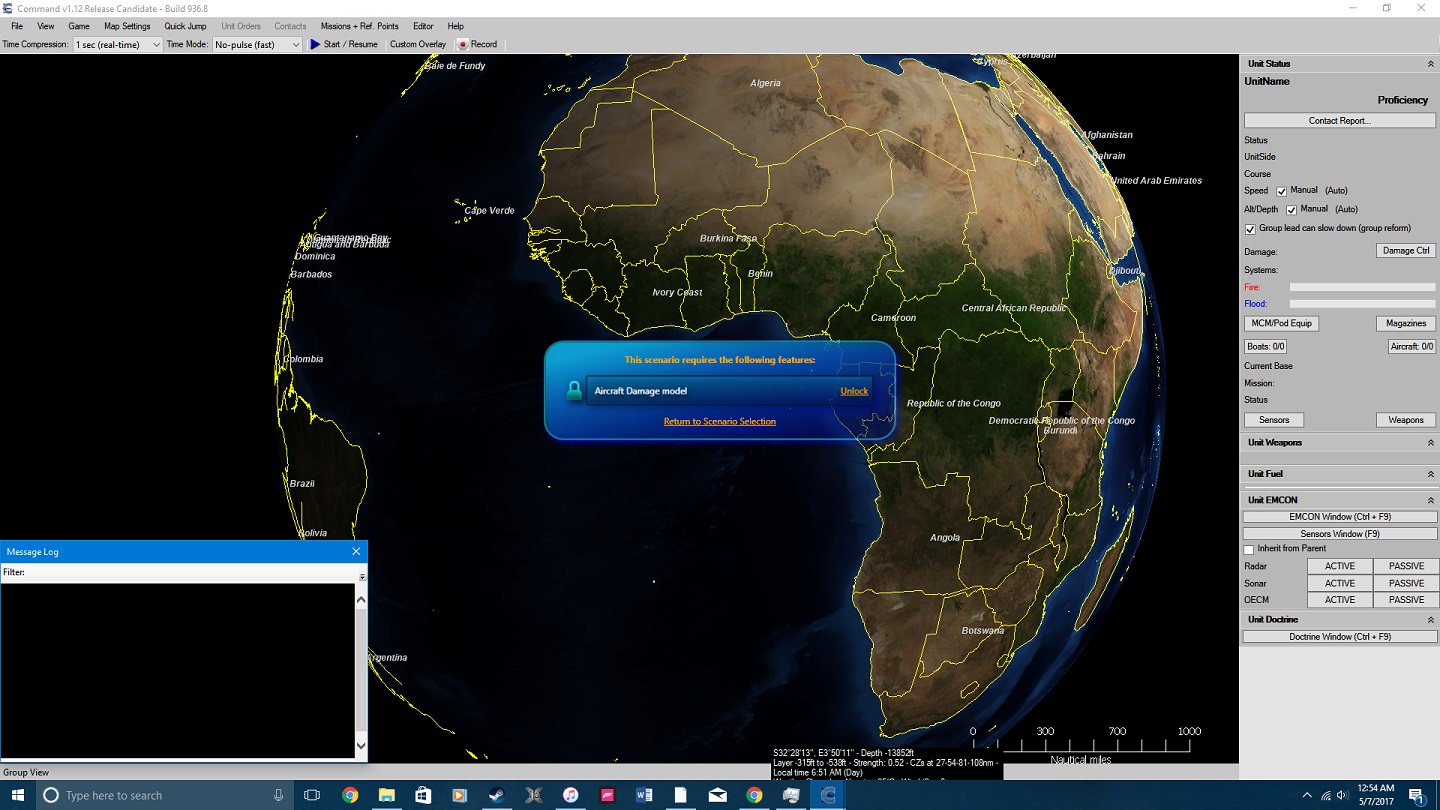Open Damage Ctrl window
This screenshot has width=1440, height=810.
(x=1406, y=251)
